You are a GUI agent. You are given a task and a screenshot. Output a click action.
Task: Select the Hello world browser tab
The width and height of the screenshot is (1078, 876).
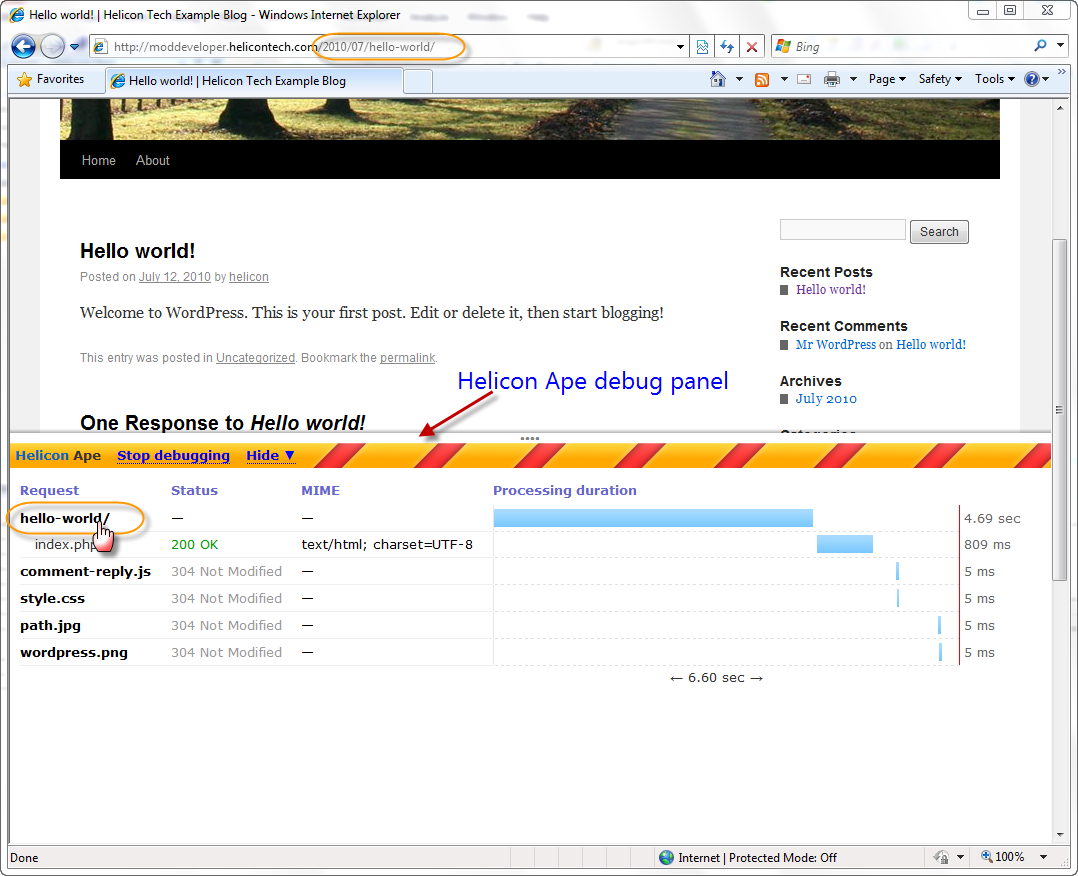click(x=236, y=81)
